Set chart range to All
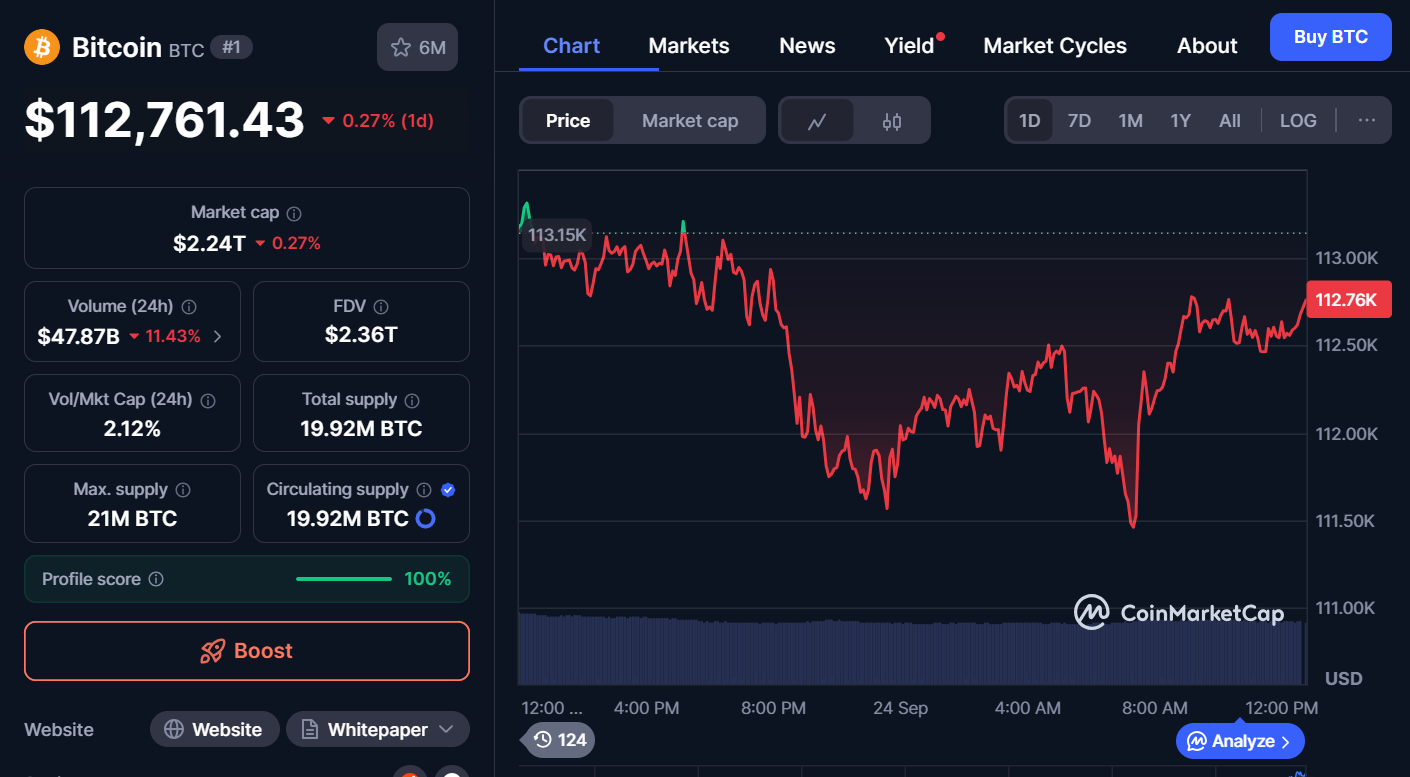This screenshot has height=777, width=1410. (1230, 121)
